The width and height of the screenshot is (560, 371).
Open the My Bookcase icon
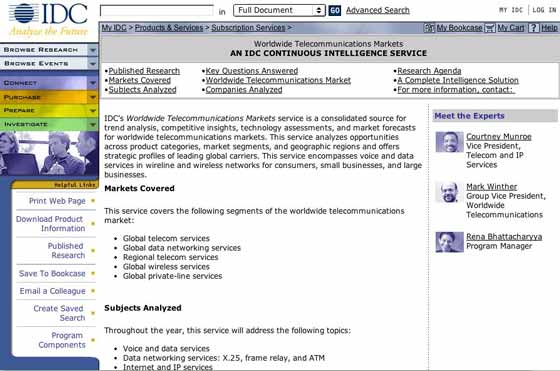[429, 28]
